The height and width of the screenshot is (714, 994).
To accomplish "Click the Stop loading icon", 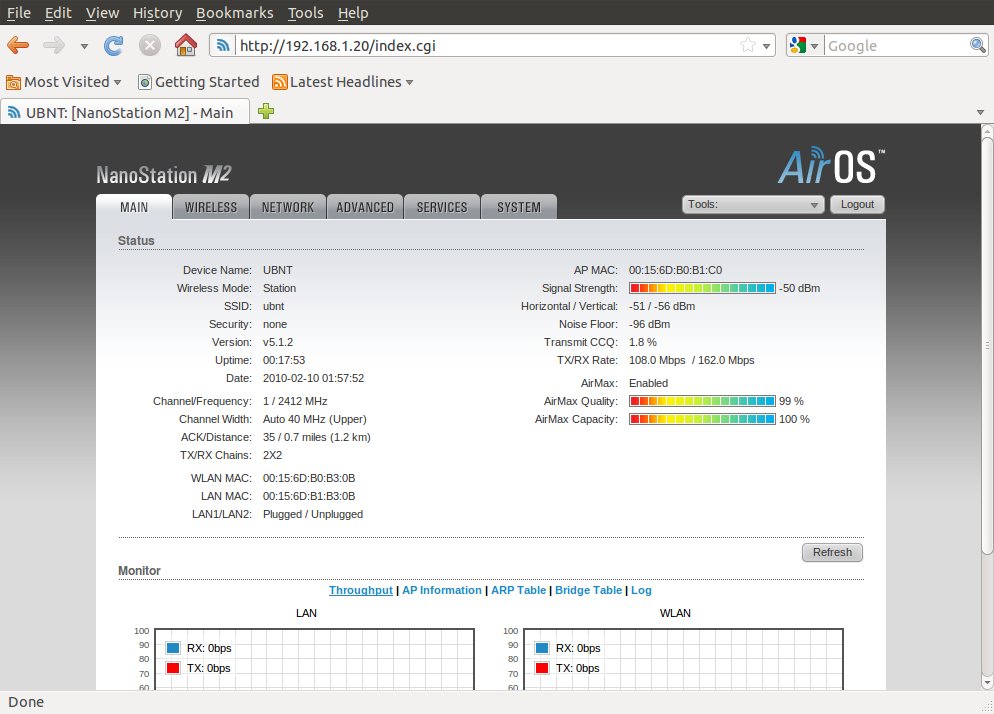I will point(149,45).
